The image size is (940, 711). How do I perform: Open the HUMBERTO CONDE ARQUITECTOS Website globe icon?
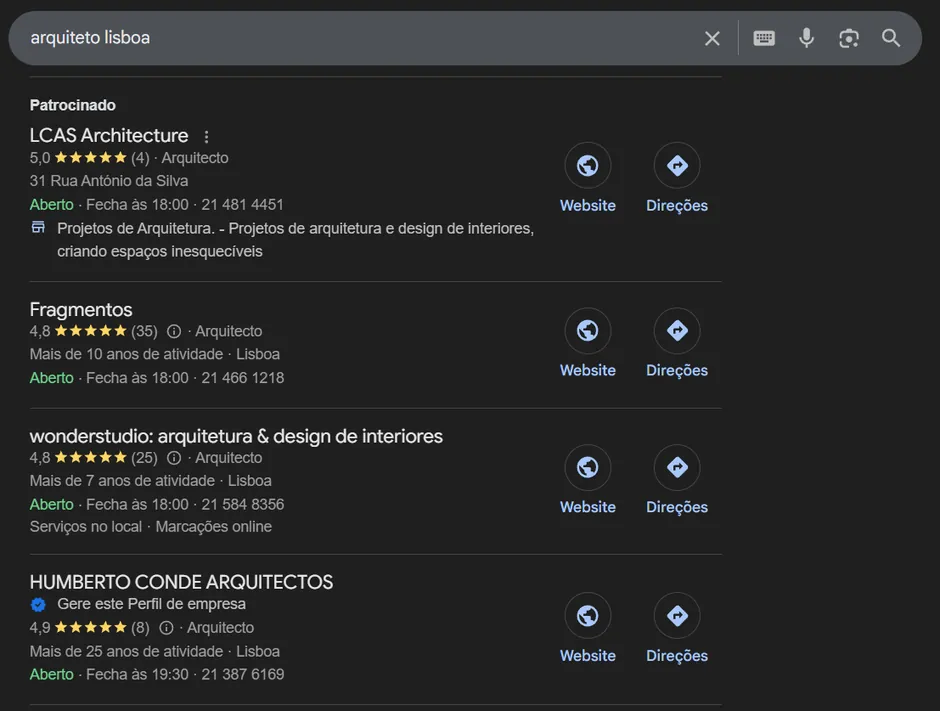588,616
